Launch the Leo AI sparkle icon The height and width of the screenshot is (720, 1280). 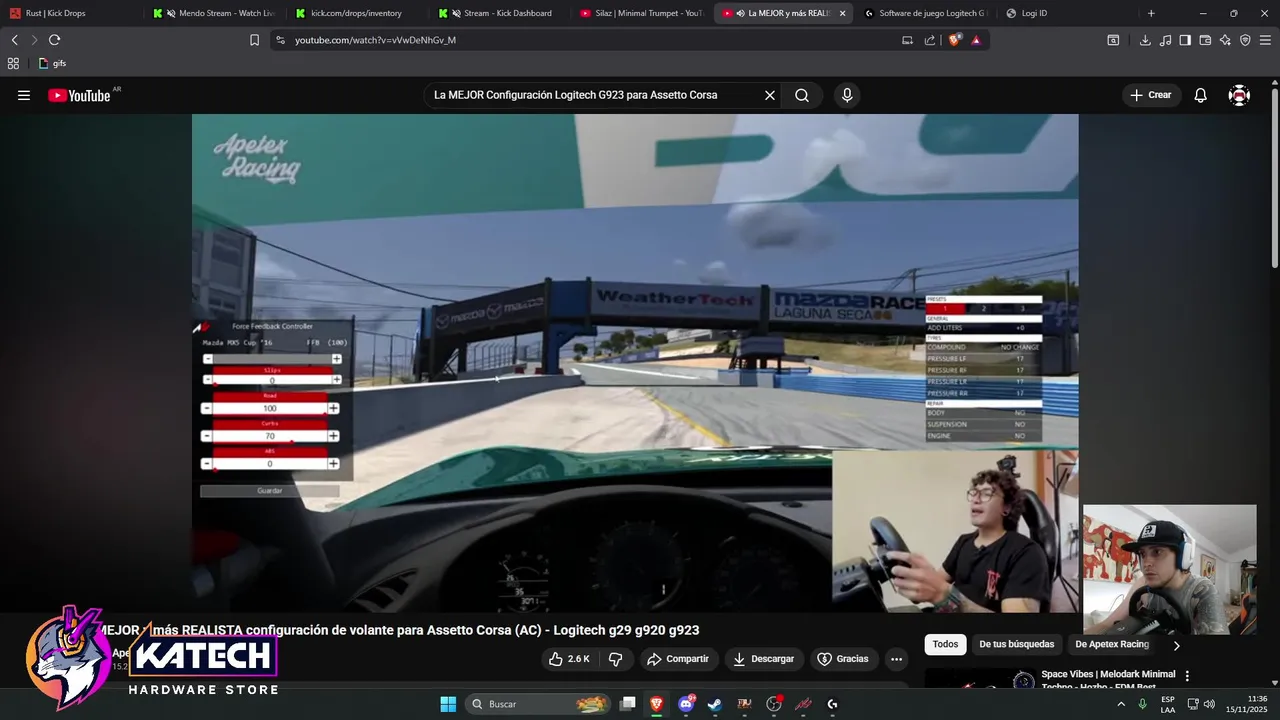click(1225, 40)
